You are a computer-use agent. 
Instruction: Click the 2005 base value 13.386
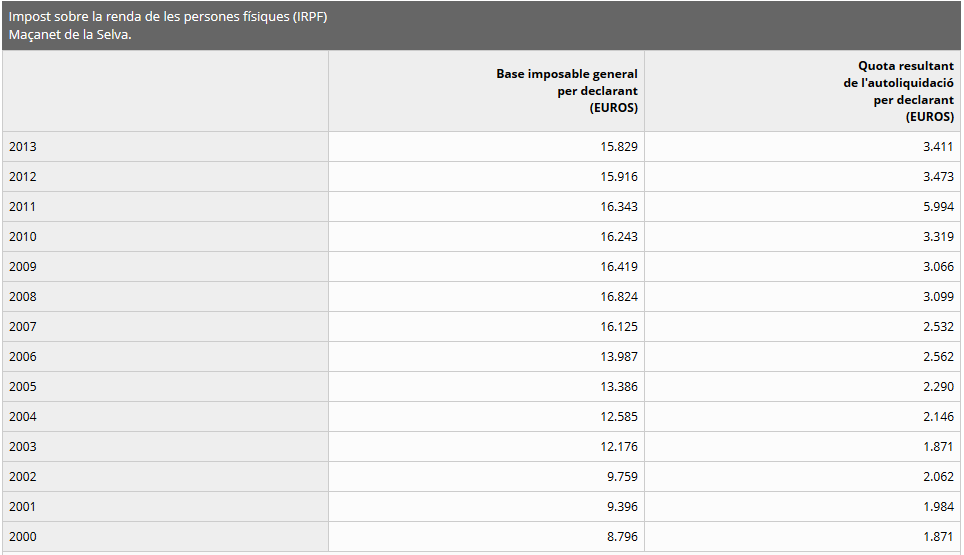coord(619,387)
